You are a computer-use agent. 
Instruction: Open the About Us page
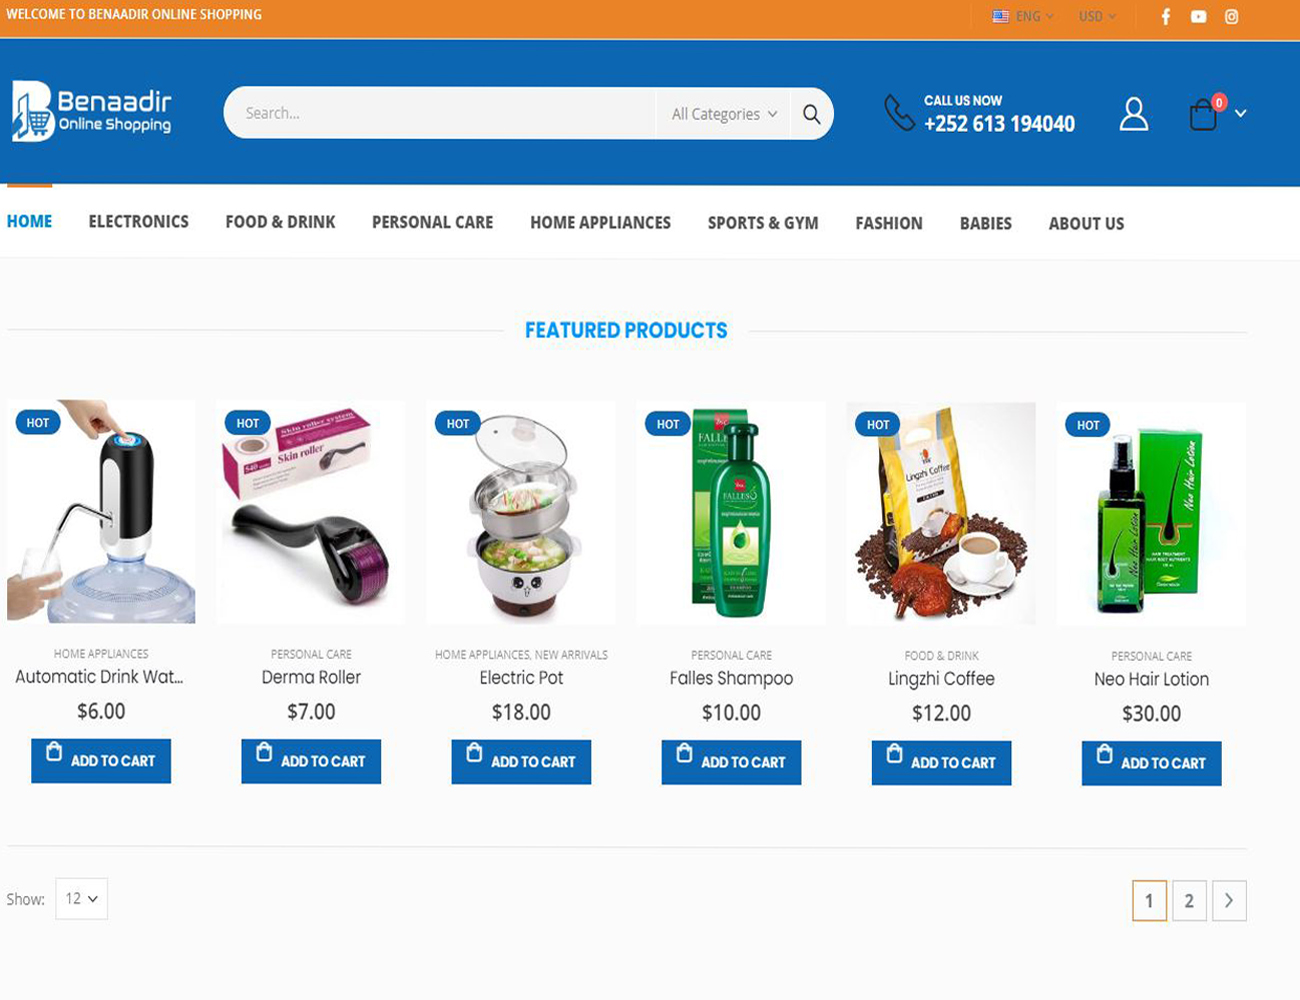pyautogui.click(x=1086, y=223)
